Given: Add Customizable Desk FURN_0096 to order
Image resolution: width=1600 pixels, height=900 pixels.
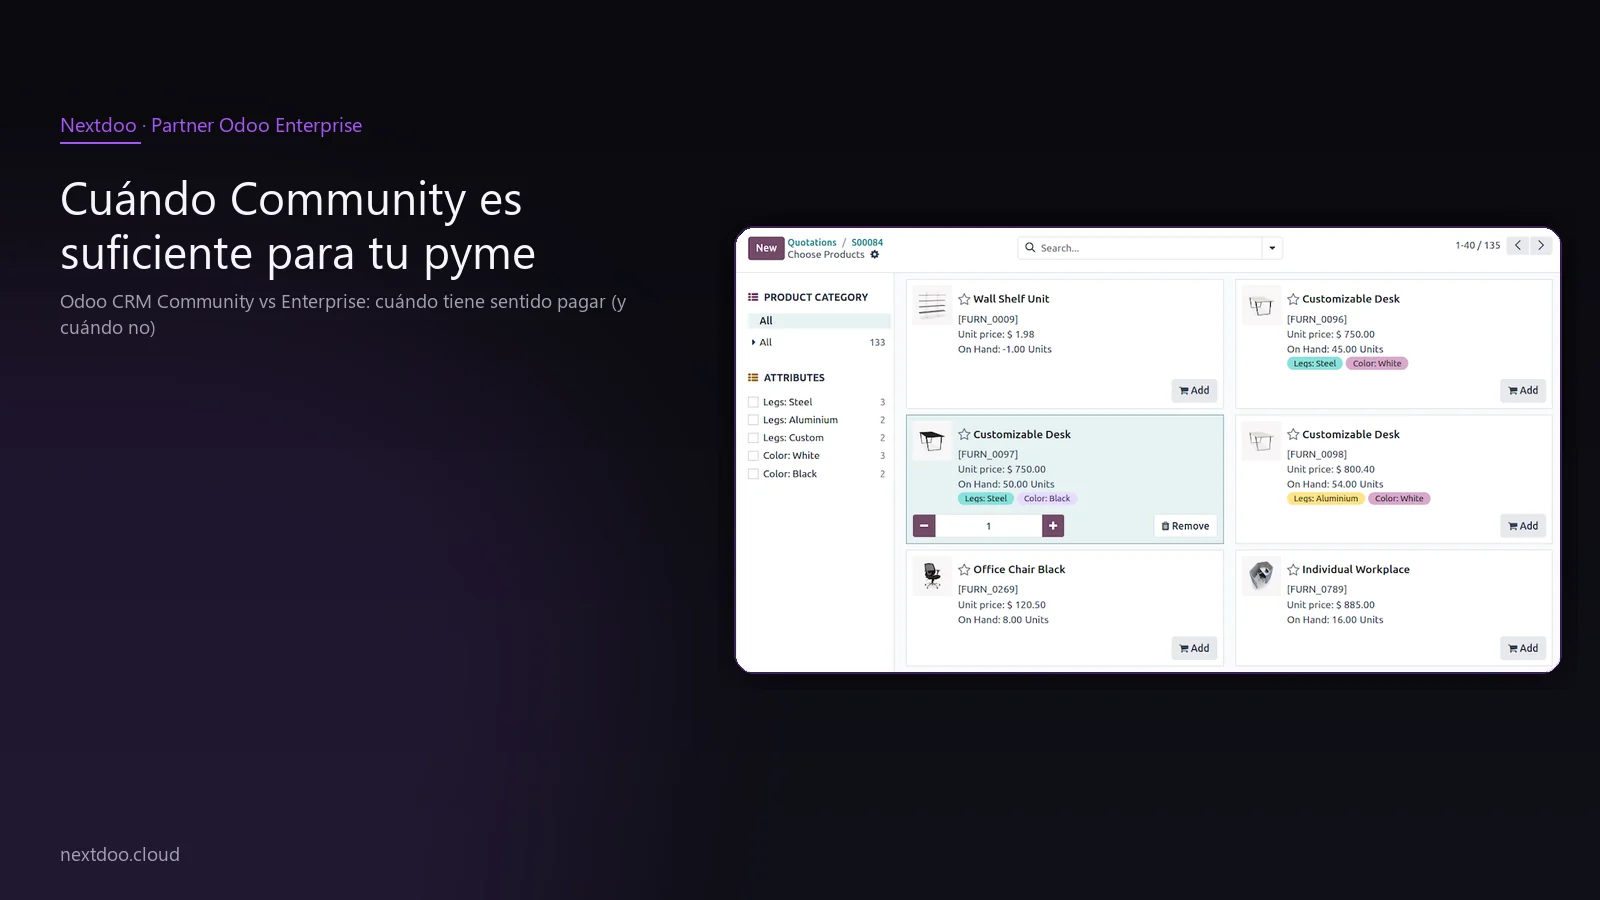Looking at the screenshot, I should [1523, 391].
